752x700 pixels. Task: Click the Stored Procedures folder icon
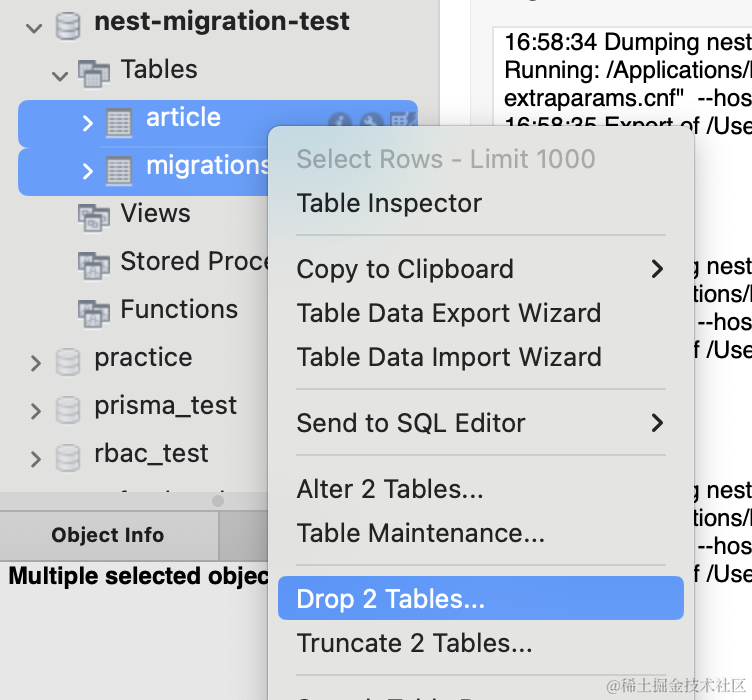point(94,263)
